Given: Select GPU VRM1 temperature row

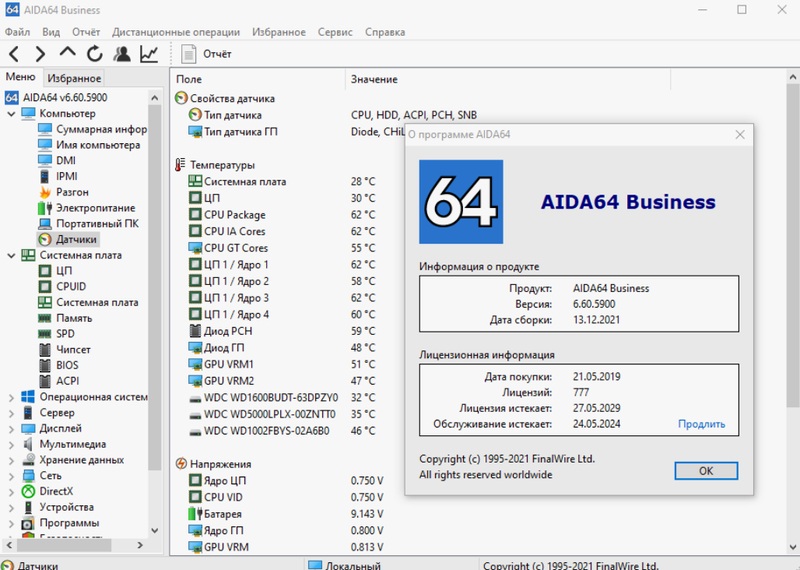Looking at the screenshot, I should click(x=282, y=364).
